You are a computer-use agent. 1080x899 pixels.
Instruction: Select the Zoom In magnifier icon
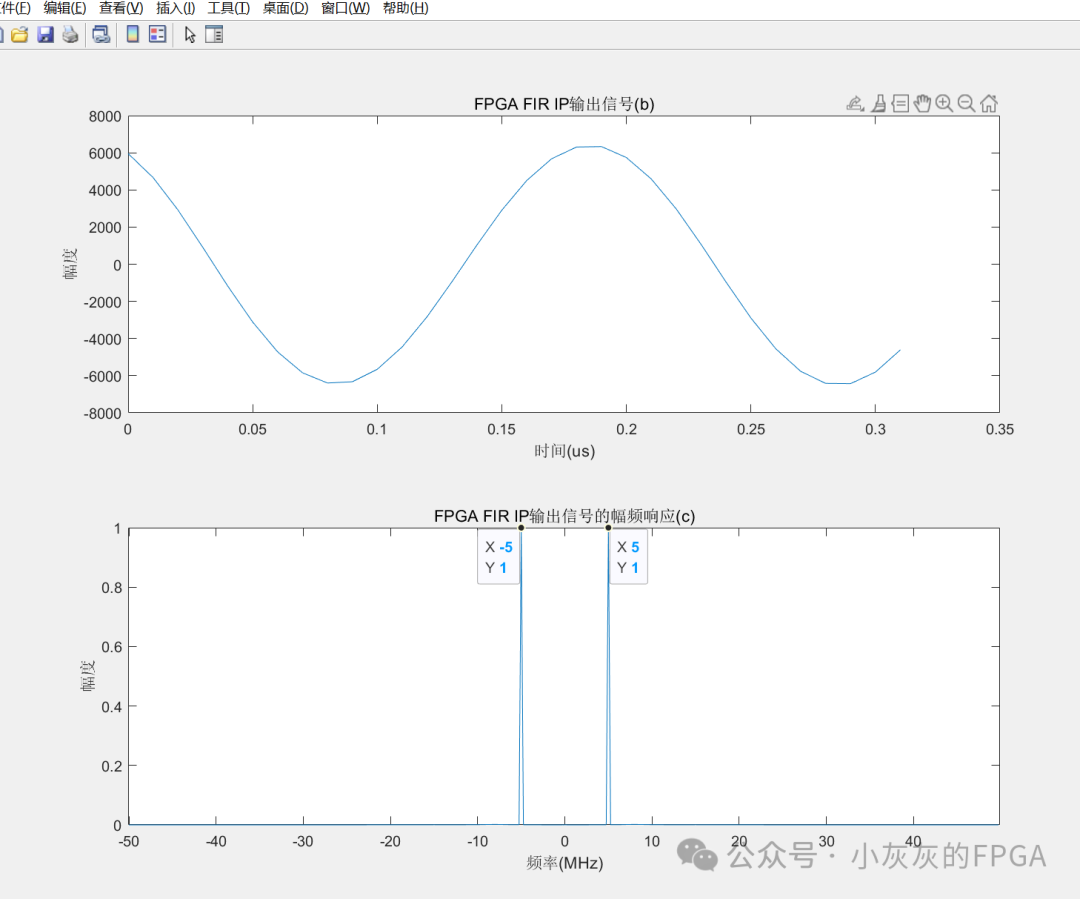pyautogui.click(x=944, y=104)
